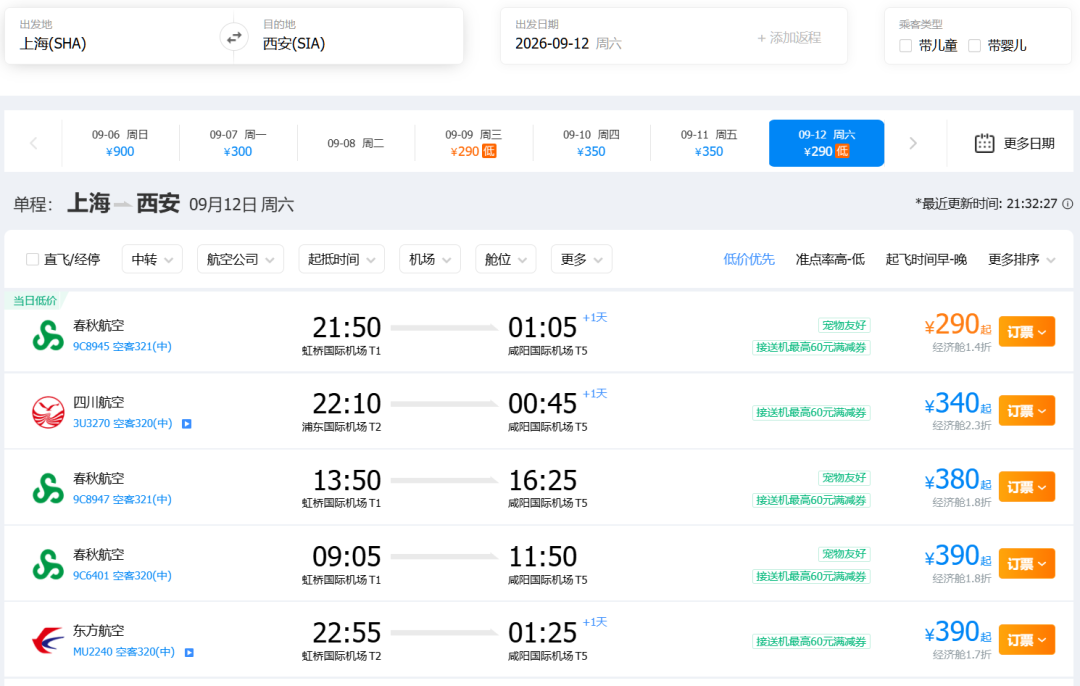This screenshot has height=686, width=1080.
Task: Open flight details link 9C6401 空客320(中)
Action: [123, 576]
